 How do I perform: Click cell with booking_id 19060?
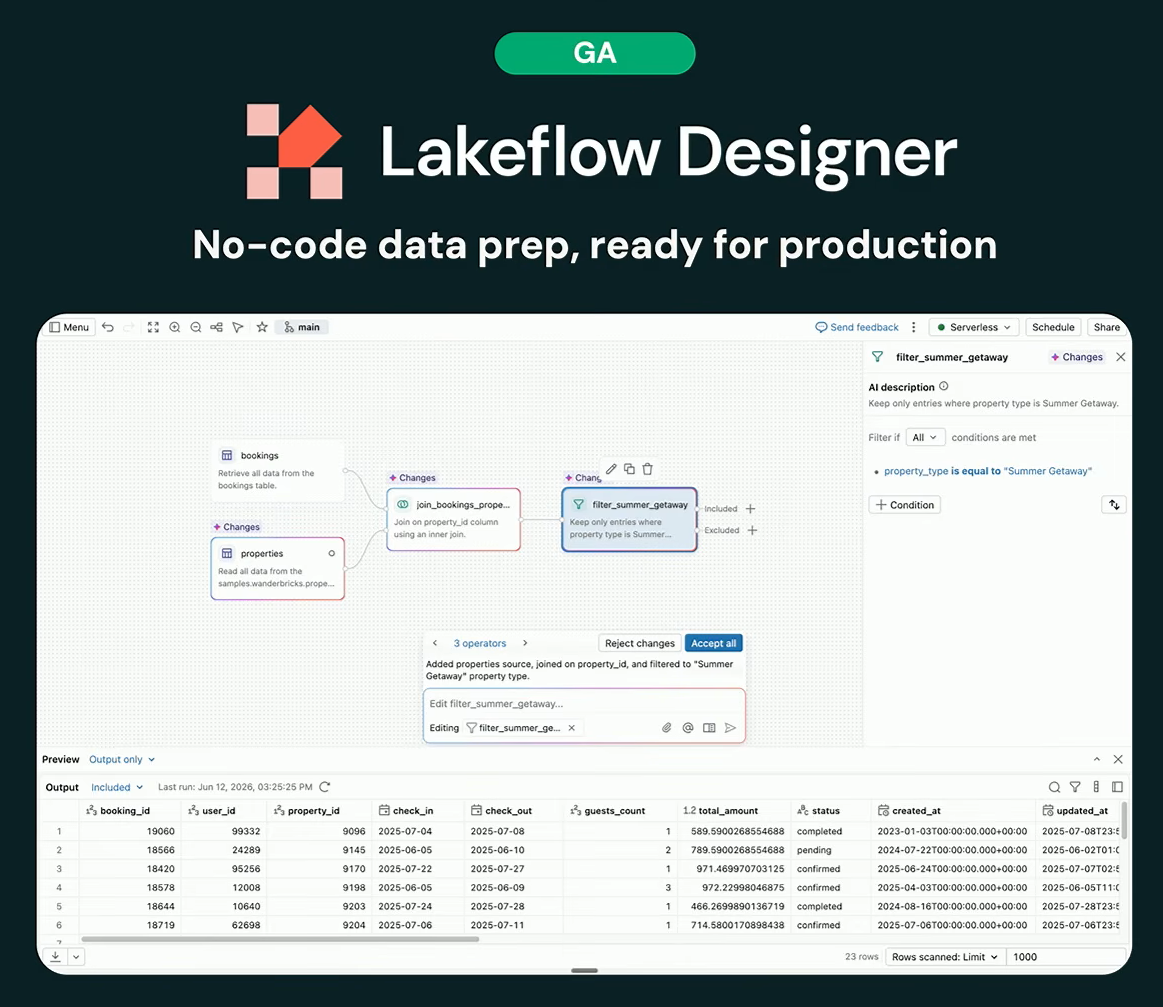[130, 831]
